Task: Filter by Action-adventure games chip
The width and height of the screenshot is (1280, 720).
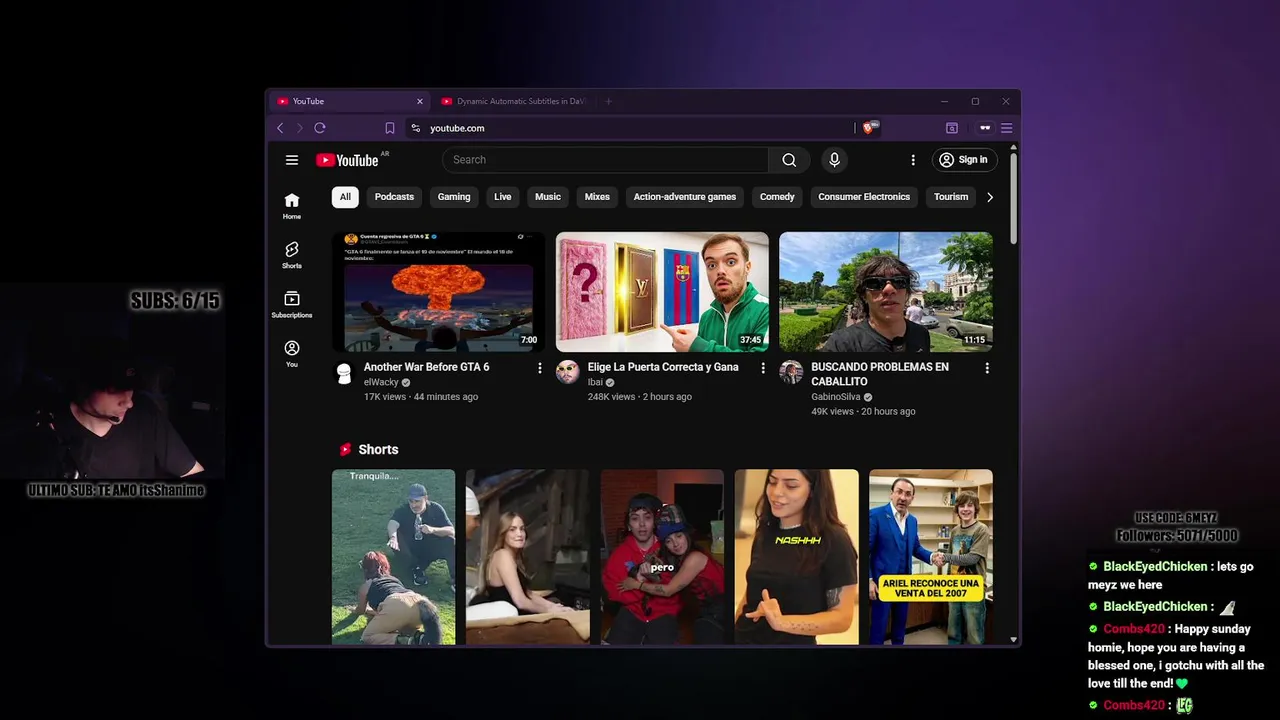Action: tap(685, 197)
